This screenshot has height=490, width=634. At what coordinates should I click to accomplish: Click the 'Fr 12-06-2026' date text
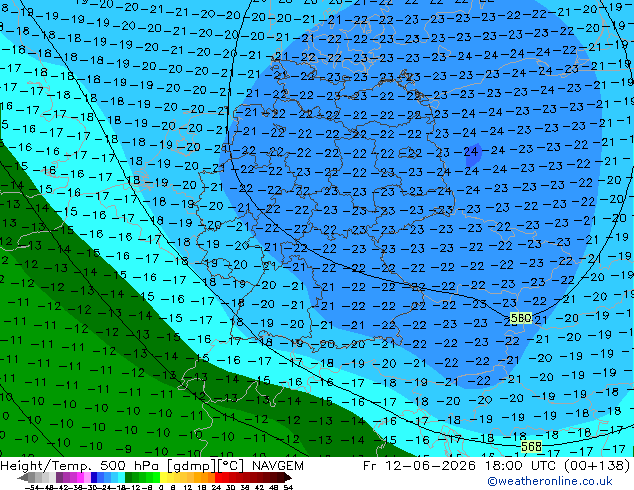tap(419, 466)
